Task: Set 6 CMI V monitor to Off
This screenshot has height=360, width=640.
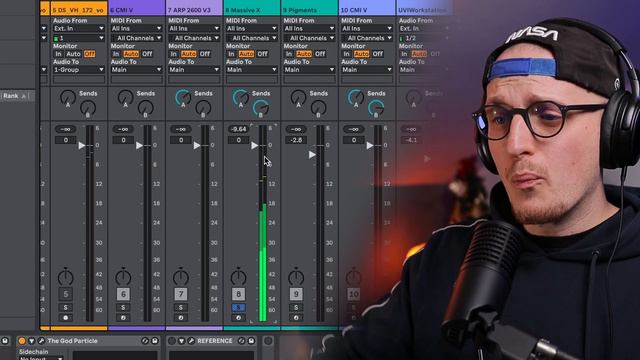Action: [147, 54]
